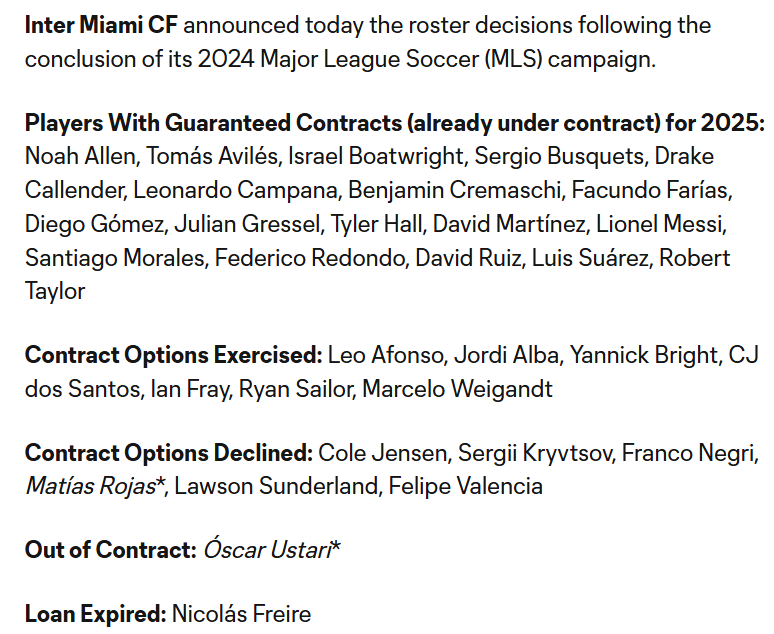Click the Contract Options Declined heading
774x634 pixels.
pyautogui.click(x=169, y=453)
